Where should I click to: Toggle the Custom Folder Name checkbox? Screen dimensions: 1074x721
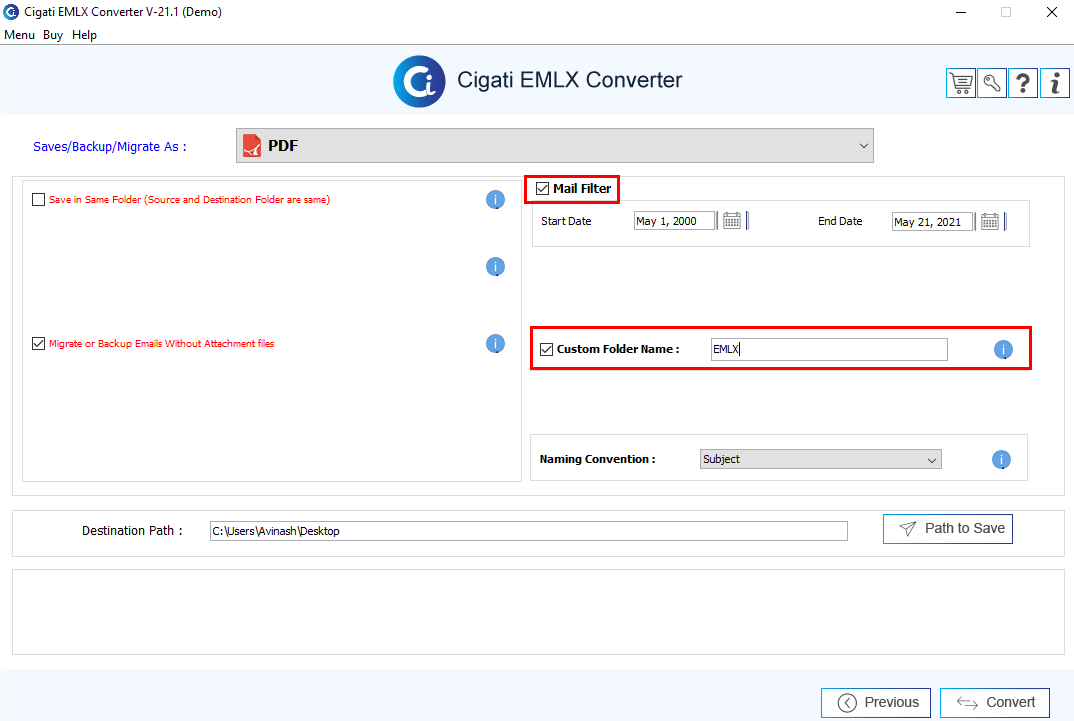tap(547, 349)
